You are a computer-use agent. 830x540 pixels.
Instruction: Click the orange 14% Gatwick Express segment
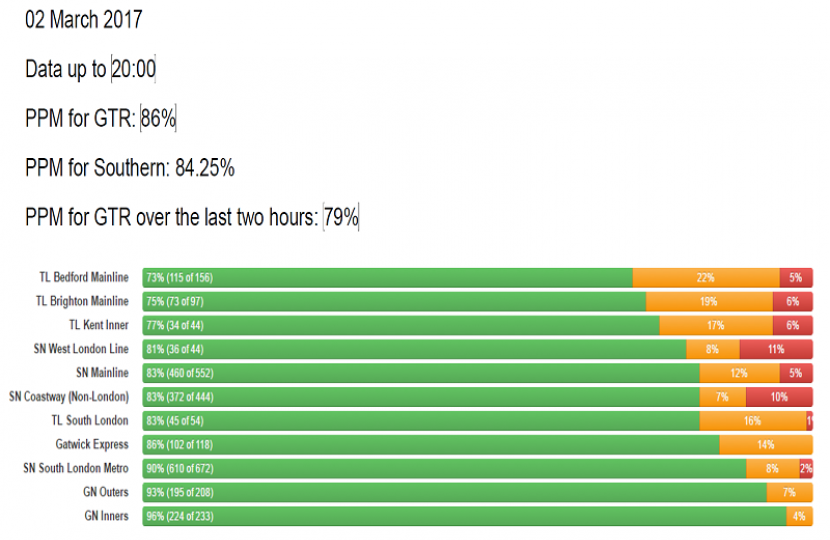coord(766,444)
